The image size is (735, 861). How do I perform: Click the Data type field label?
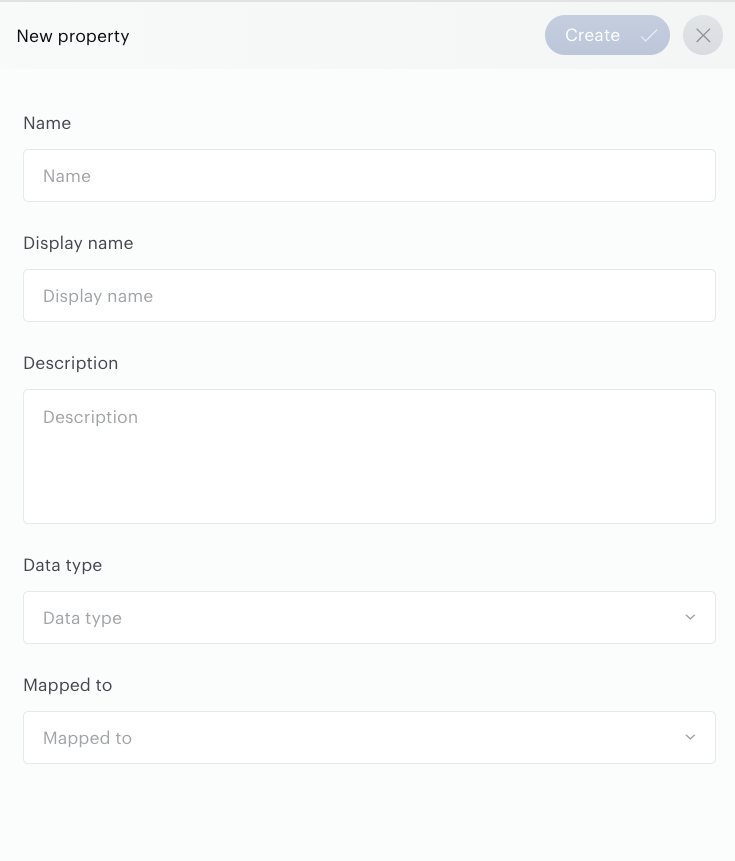(x=63, y=566)
